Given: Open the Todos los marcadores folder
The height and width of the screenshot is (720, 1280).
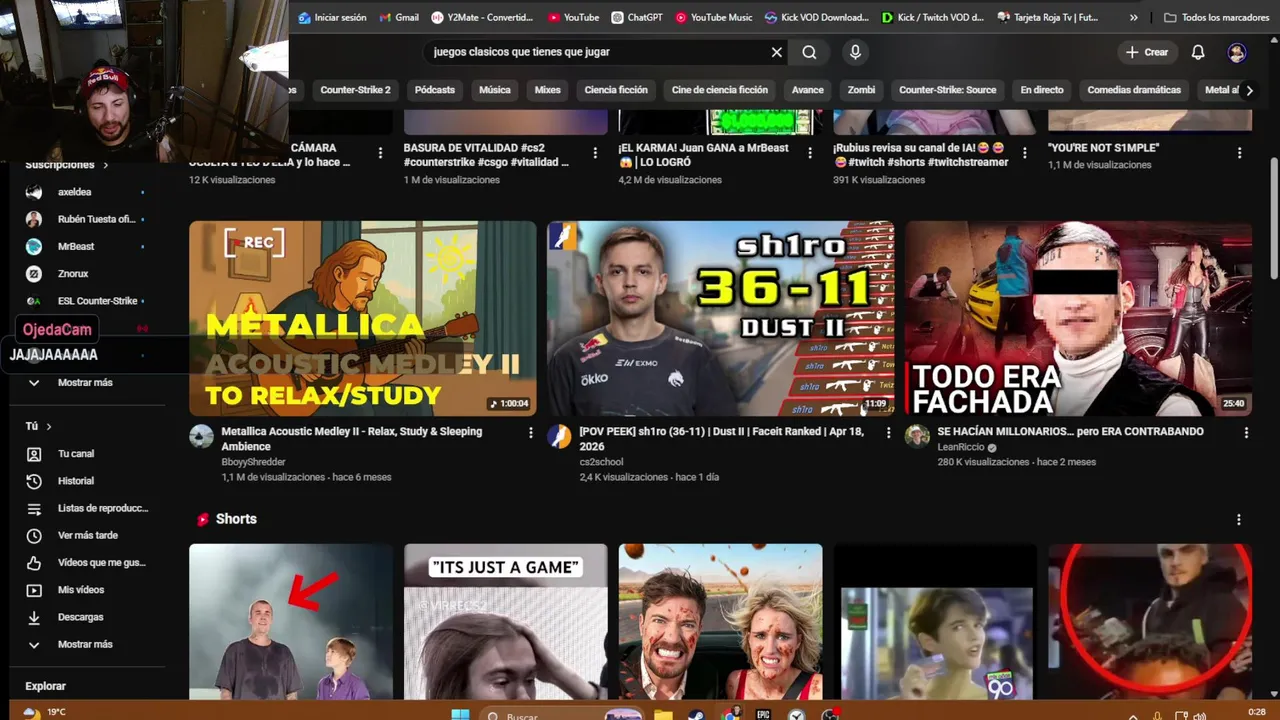Looking at the screenshot, I should tap(1216, 17).
